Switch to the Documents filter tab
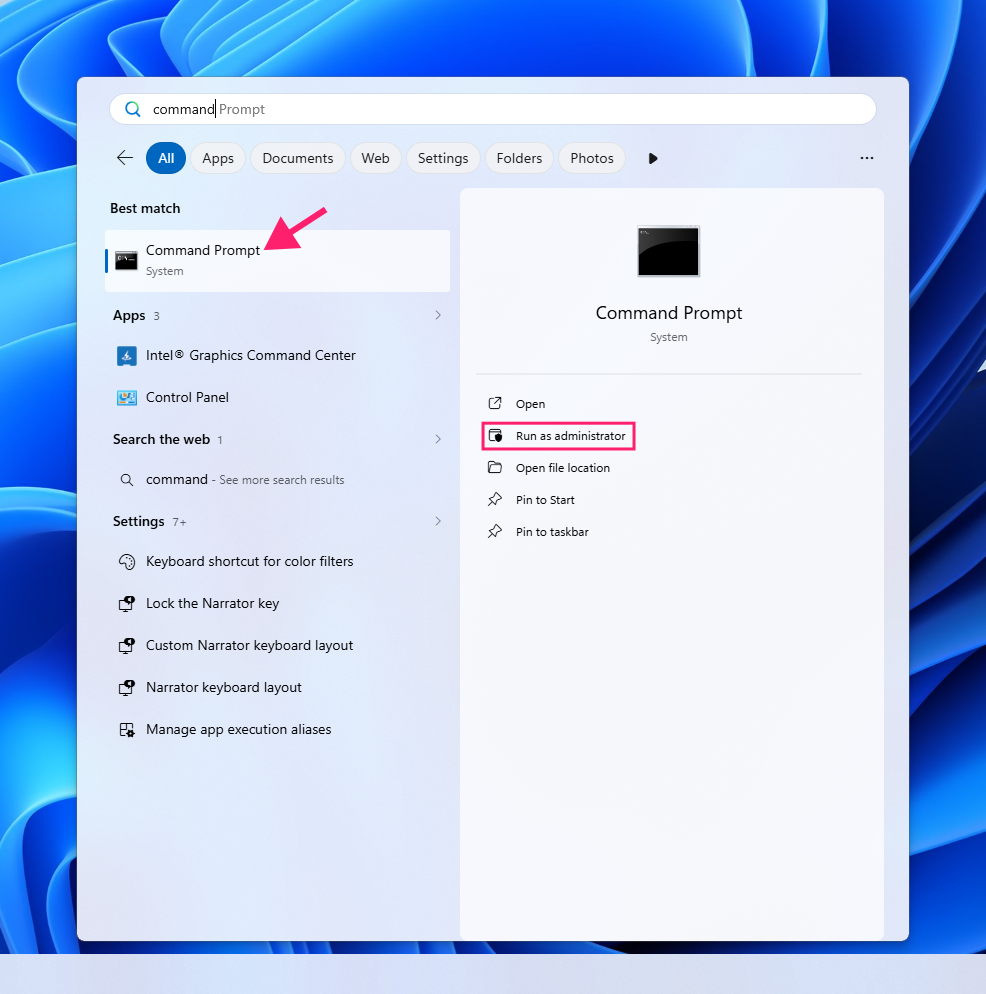 (298, 158)
